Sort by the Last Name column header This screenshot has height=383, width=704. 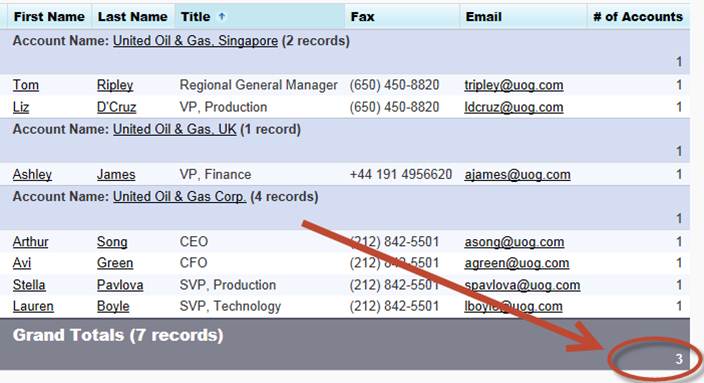pos(132,17)
